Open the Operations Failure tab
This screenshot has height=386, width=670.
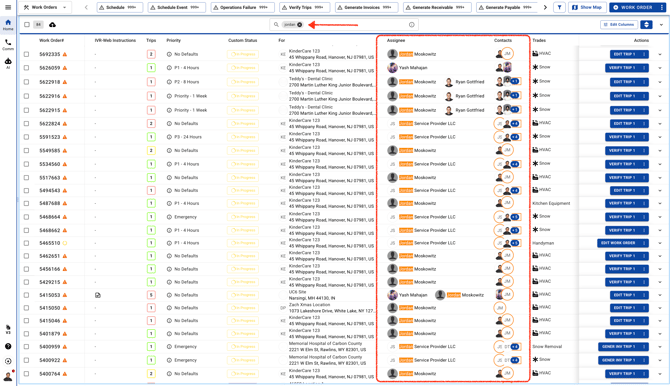coord(243,7)
